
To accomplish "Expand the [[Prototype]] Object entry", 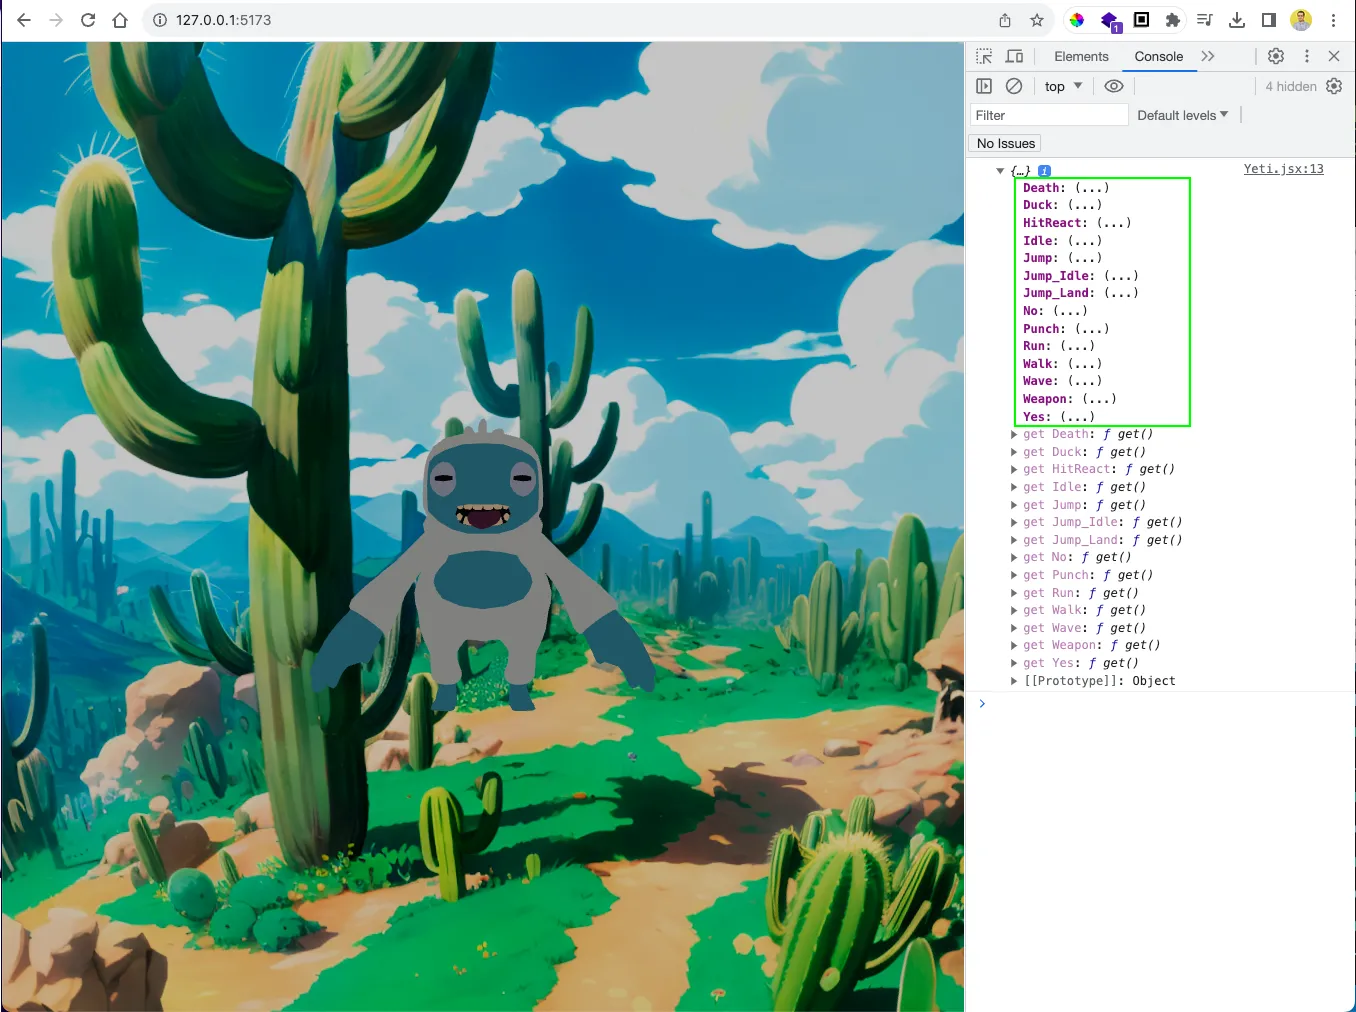I will [x=1014, y=681].
